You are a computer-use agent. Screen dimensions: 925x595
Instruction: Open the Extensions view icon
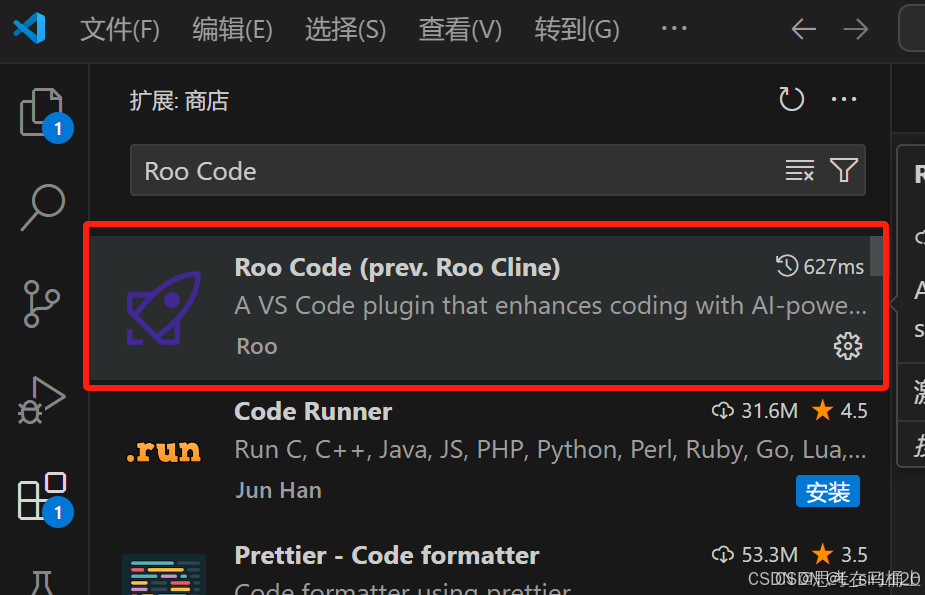(44, 498)
